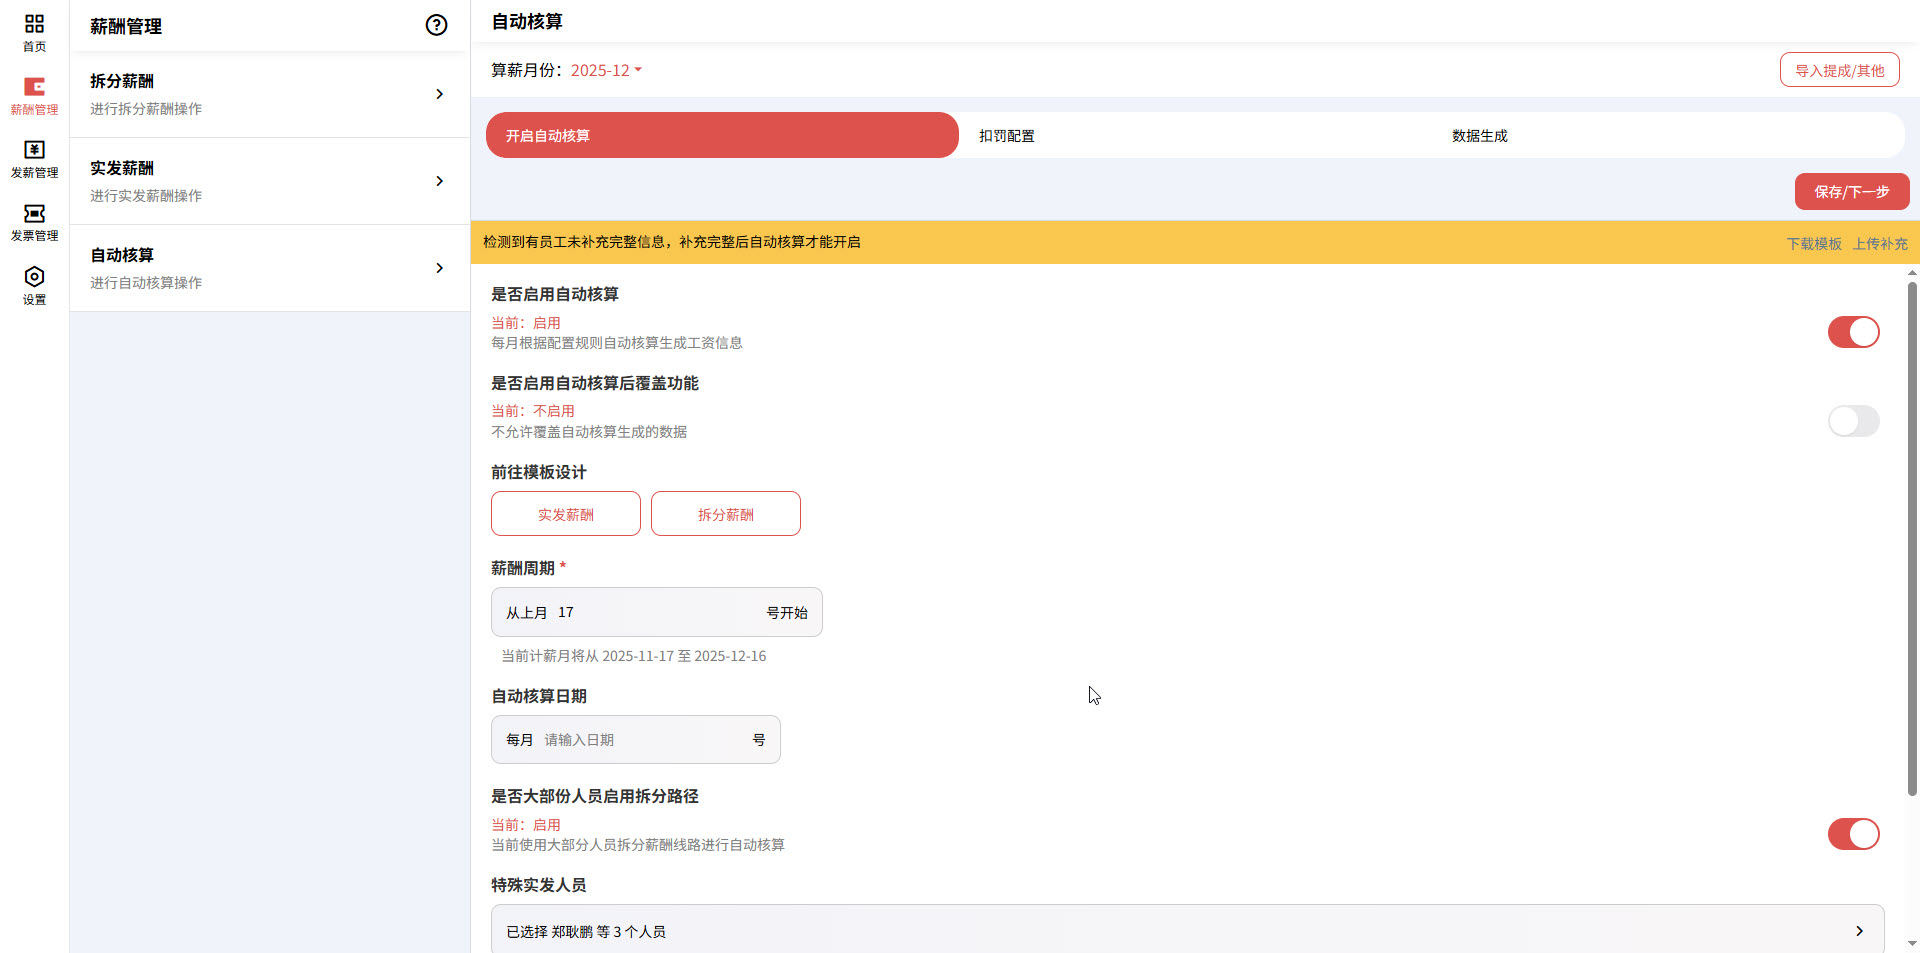Click the help question mark icon
Screen dimensions: 1920x953
point(436,25)
